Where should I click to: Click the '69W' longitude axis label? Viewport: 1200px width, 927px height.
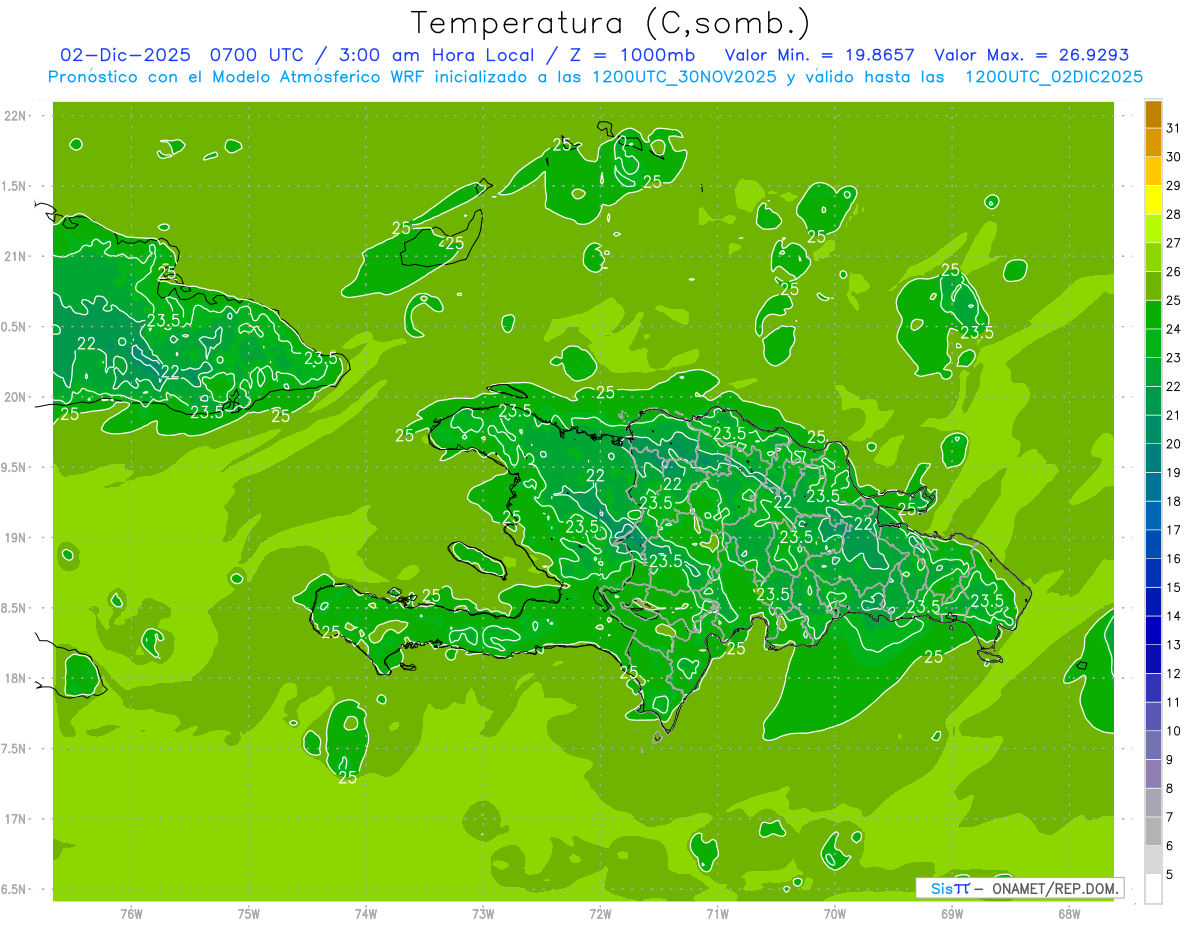pos(952,914)
